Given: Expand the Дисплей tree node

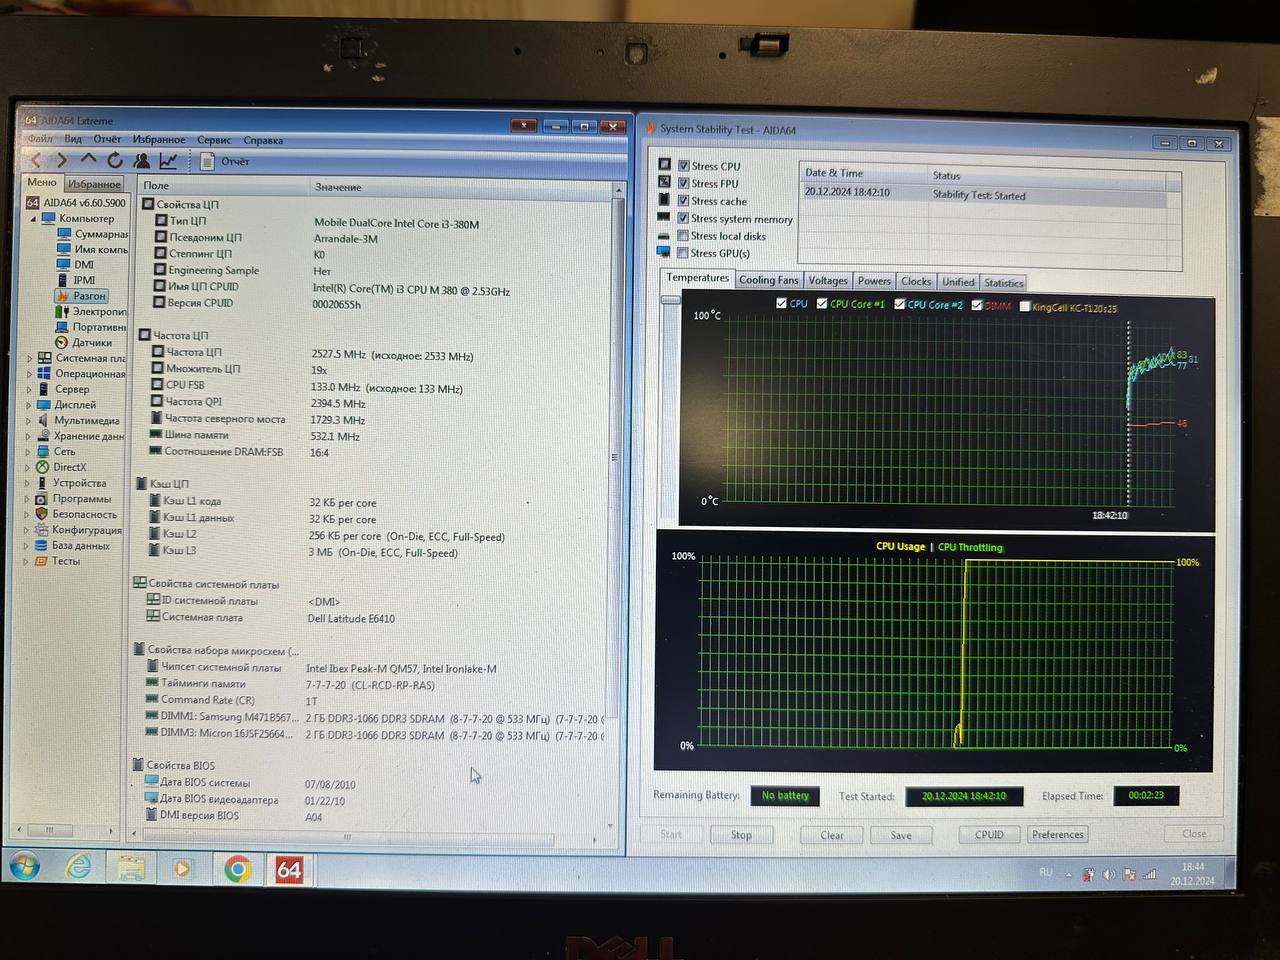Looking at the screenshot, I should pos(28,405).
